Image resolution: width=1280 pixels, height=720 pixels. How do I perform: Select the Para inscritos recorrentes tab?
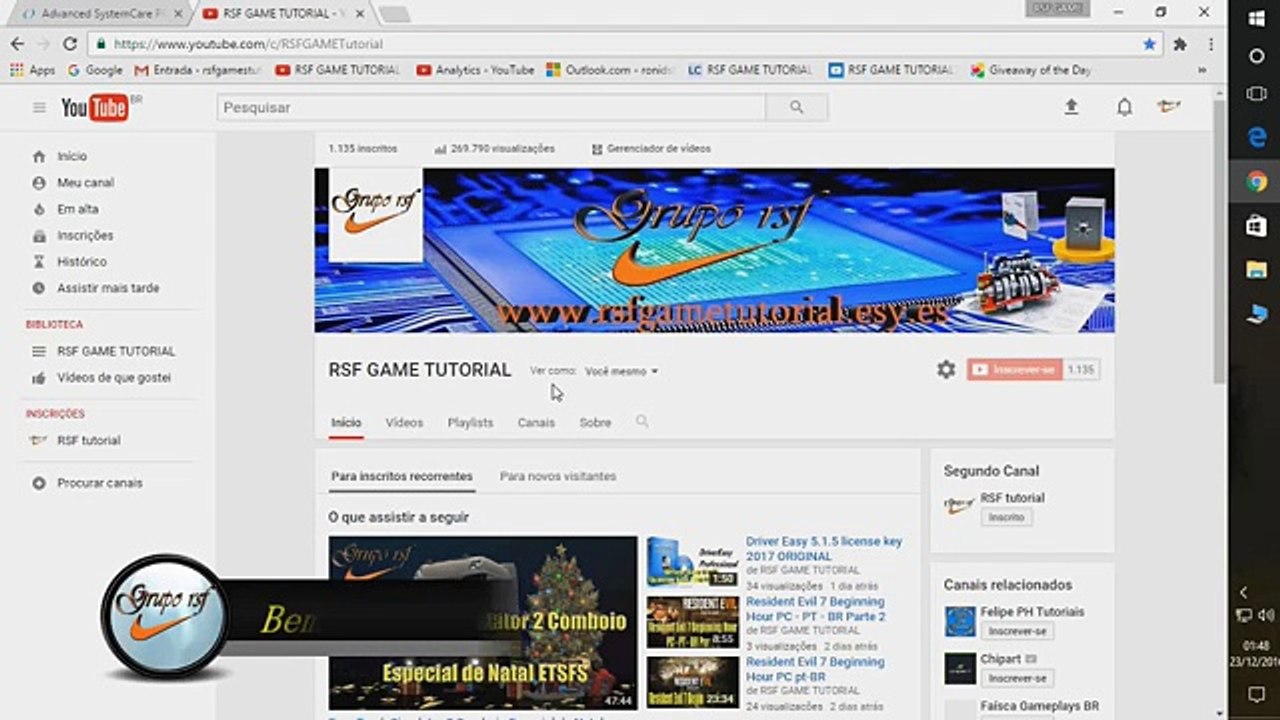(x=402, y=477)
